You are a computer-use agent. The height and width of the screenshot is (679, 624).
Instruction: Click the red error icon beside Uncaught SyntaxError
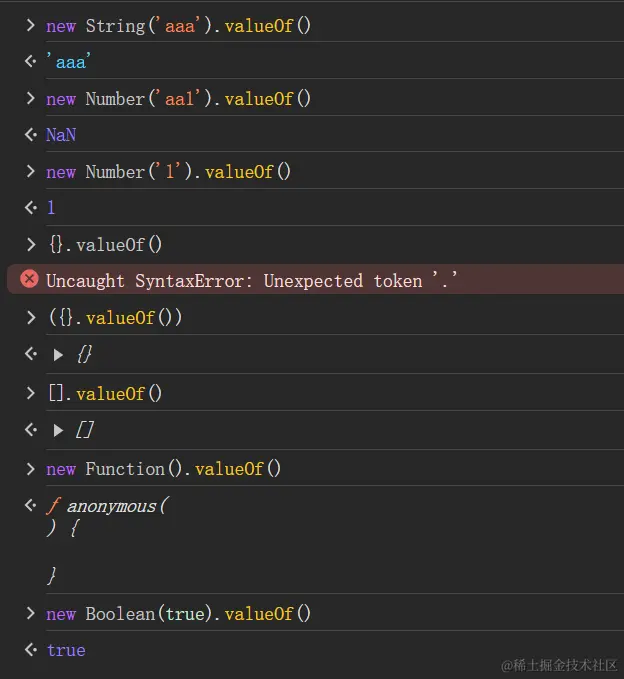(x=29, y=279)
